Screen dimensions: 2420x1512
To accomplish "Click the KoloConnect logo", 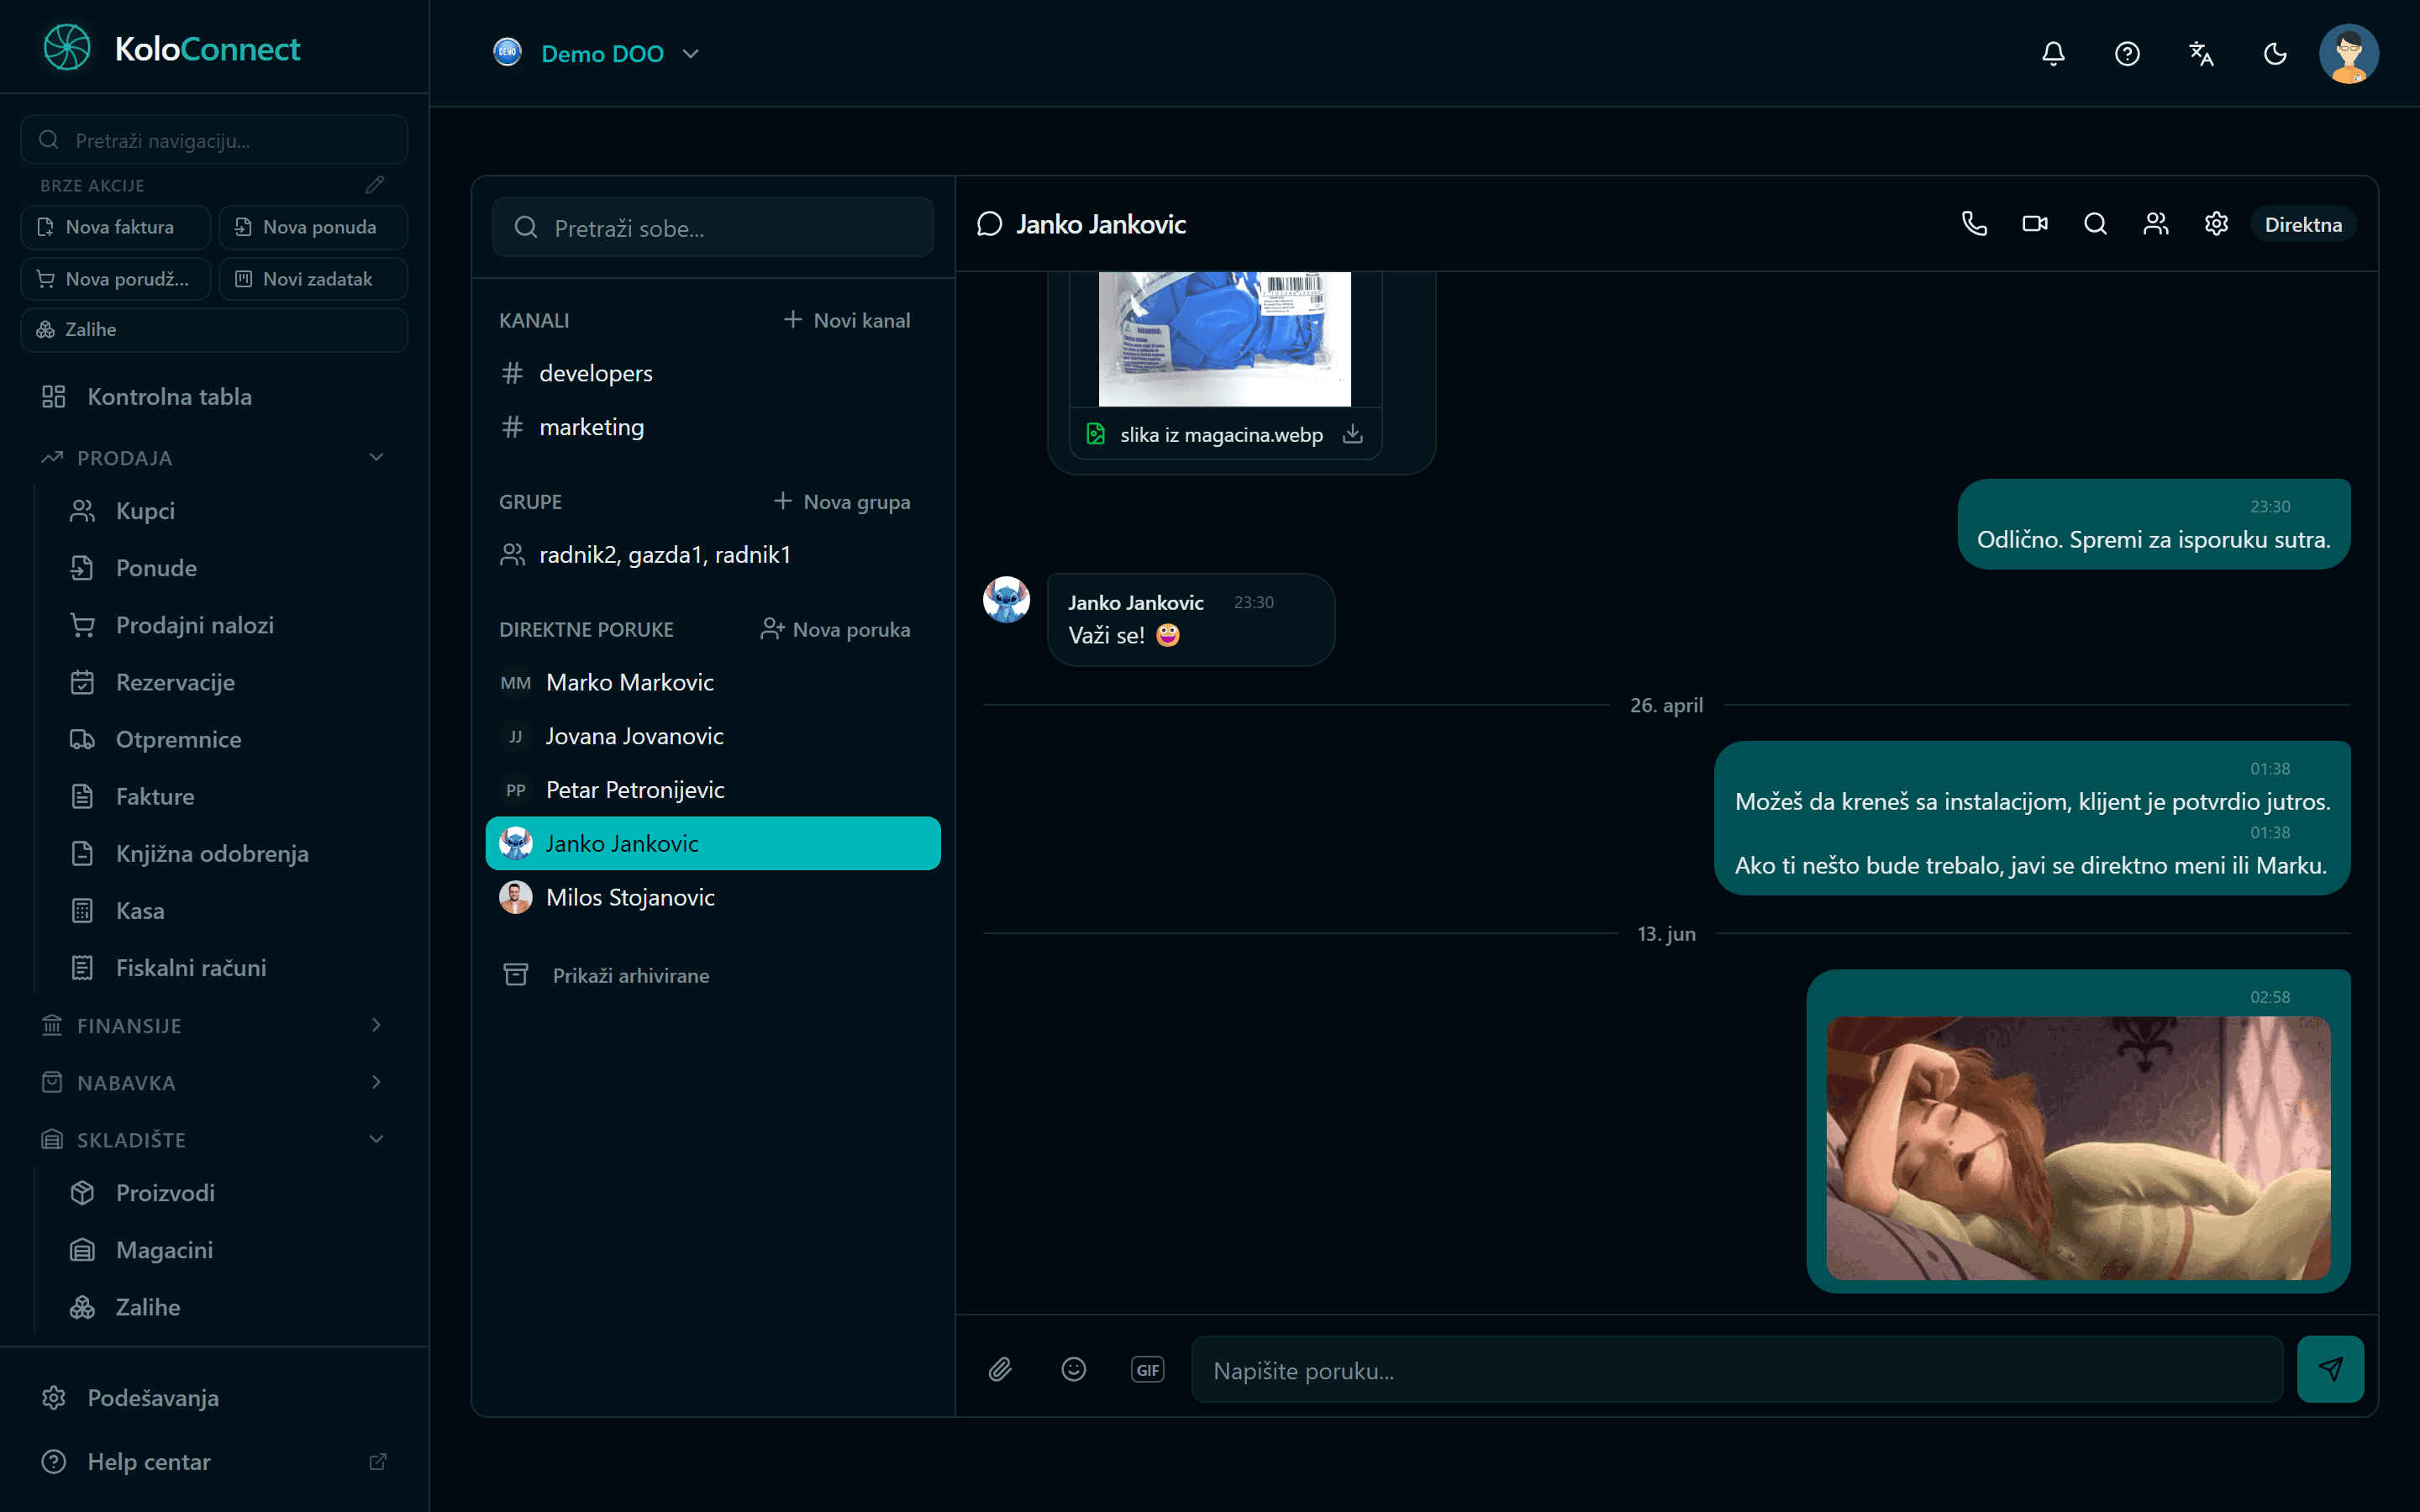I will point(172,48).
